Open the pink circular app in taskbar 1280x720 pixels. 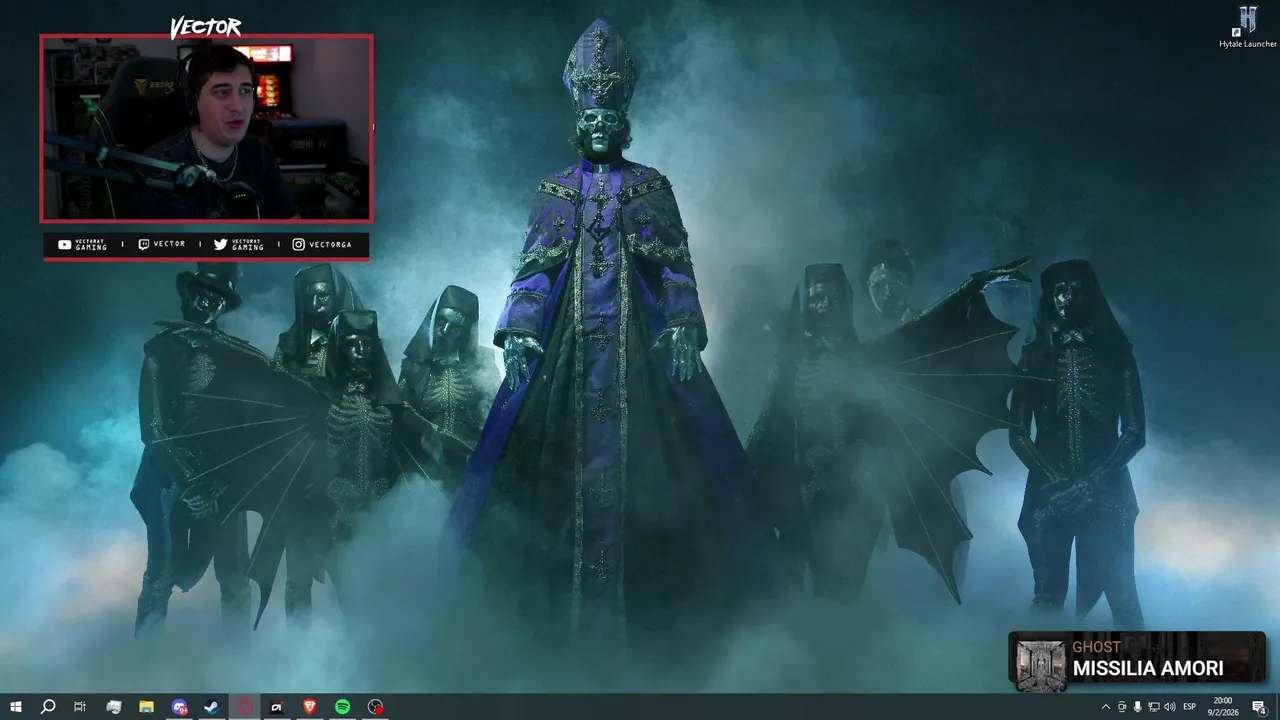tap(245, 707)
